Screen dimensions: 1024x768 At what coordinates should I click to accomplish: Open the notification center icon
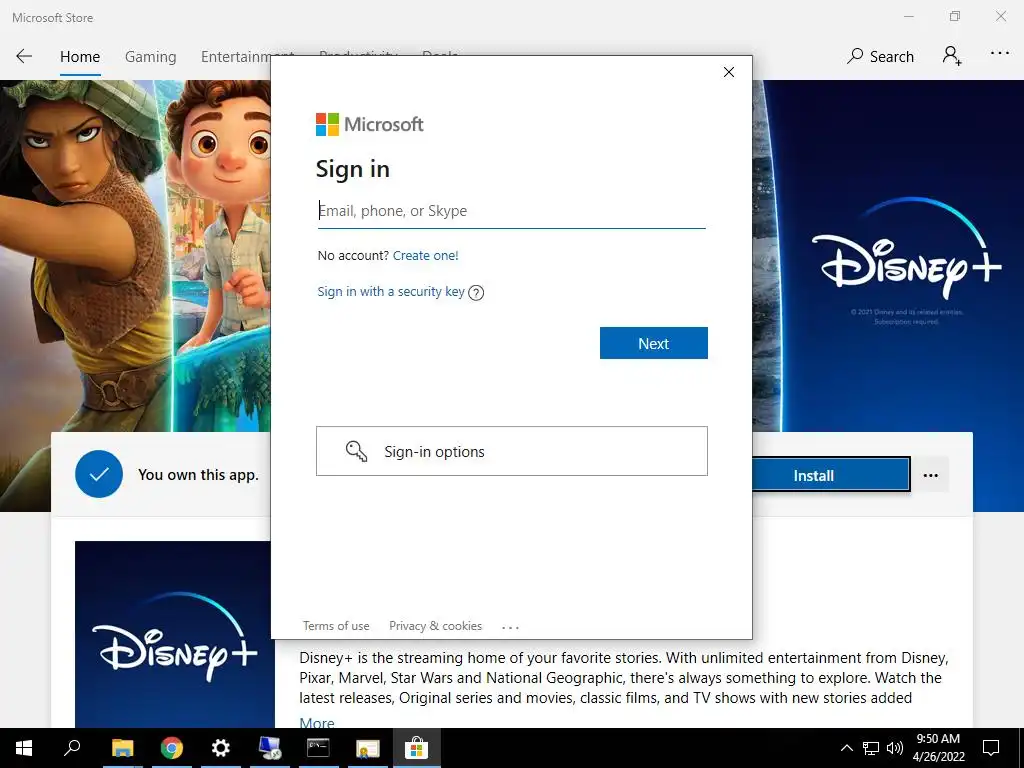click(x=991, y=748)
